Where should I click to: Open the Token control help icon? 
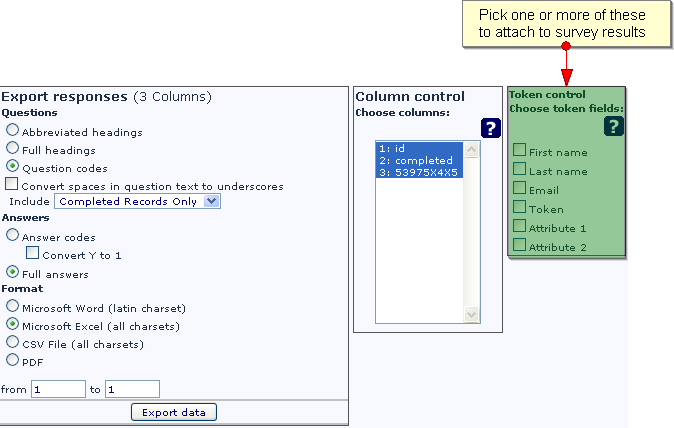tap(613, 125)
